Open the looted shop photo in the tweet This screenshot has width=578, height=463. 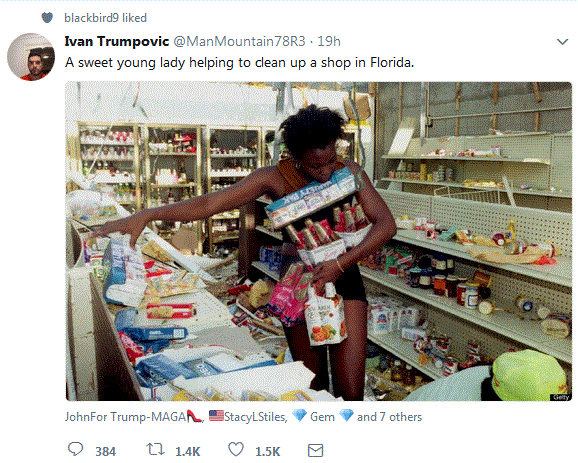point(318,241)
